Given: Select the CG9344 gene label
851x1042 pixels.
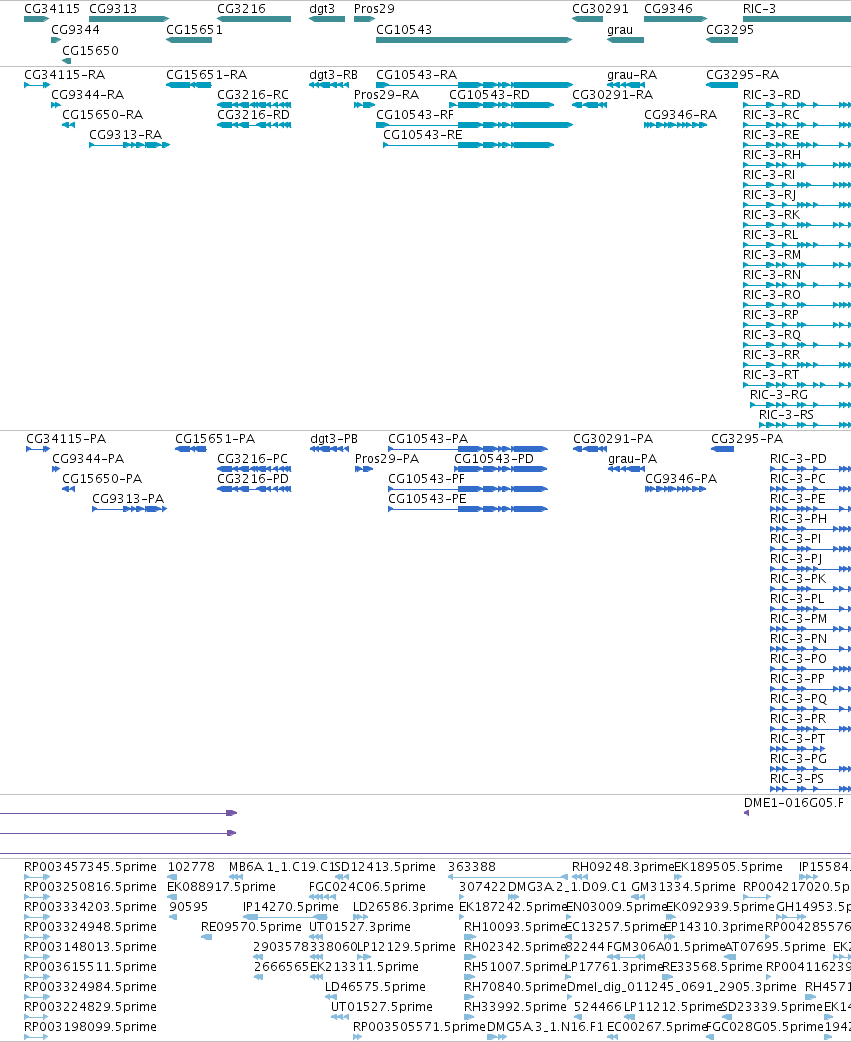Looking at the screenshot, I should pyautogui.click(x=75, y=30).
